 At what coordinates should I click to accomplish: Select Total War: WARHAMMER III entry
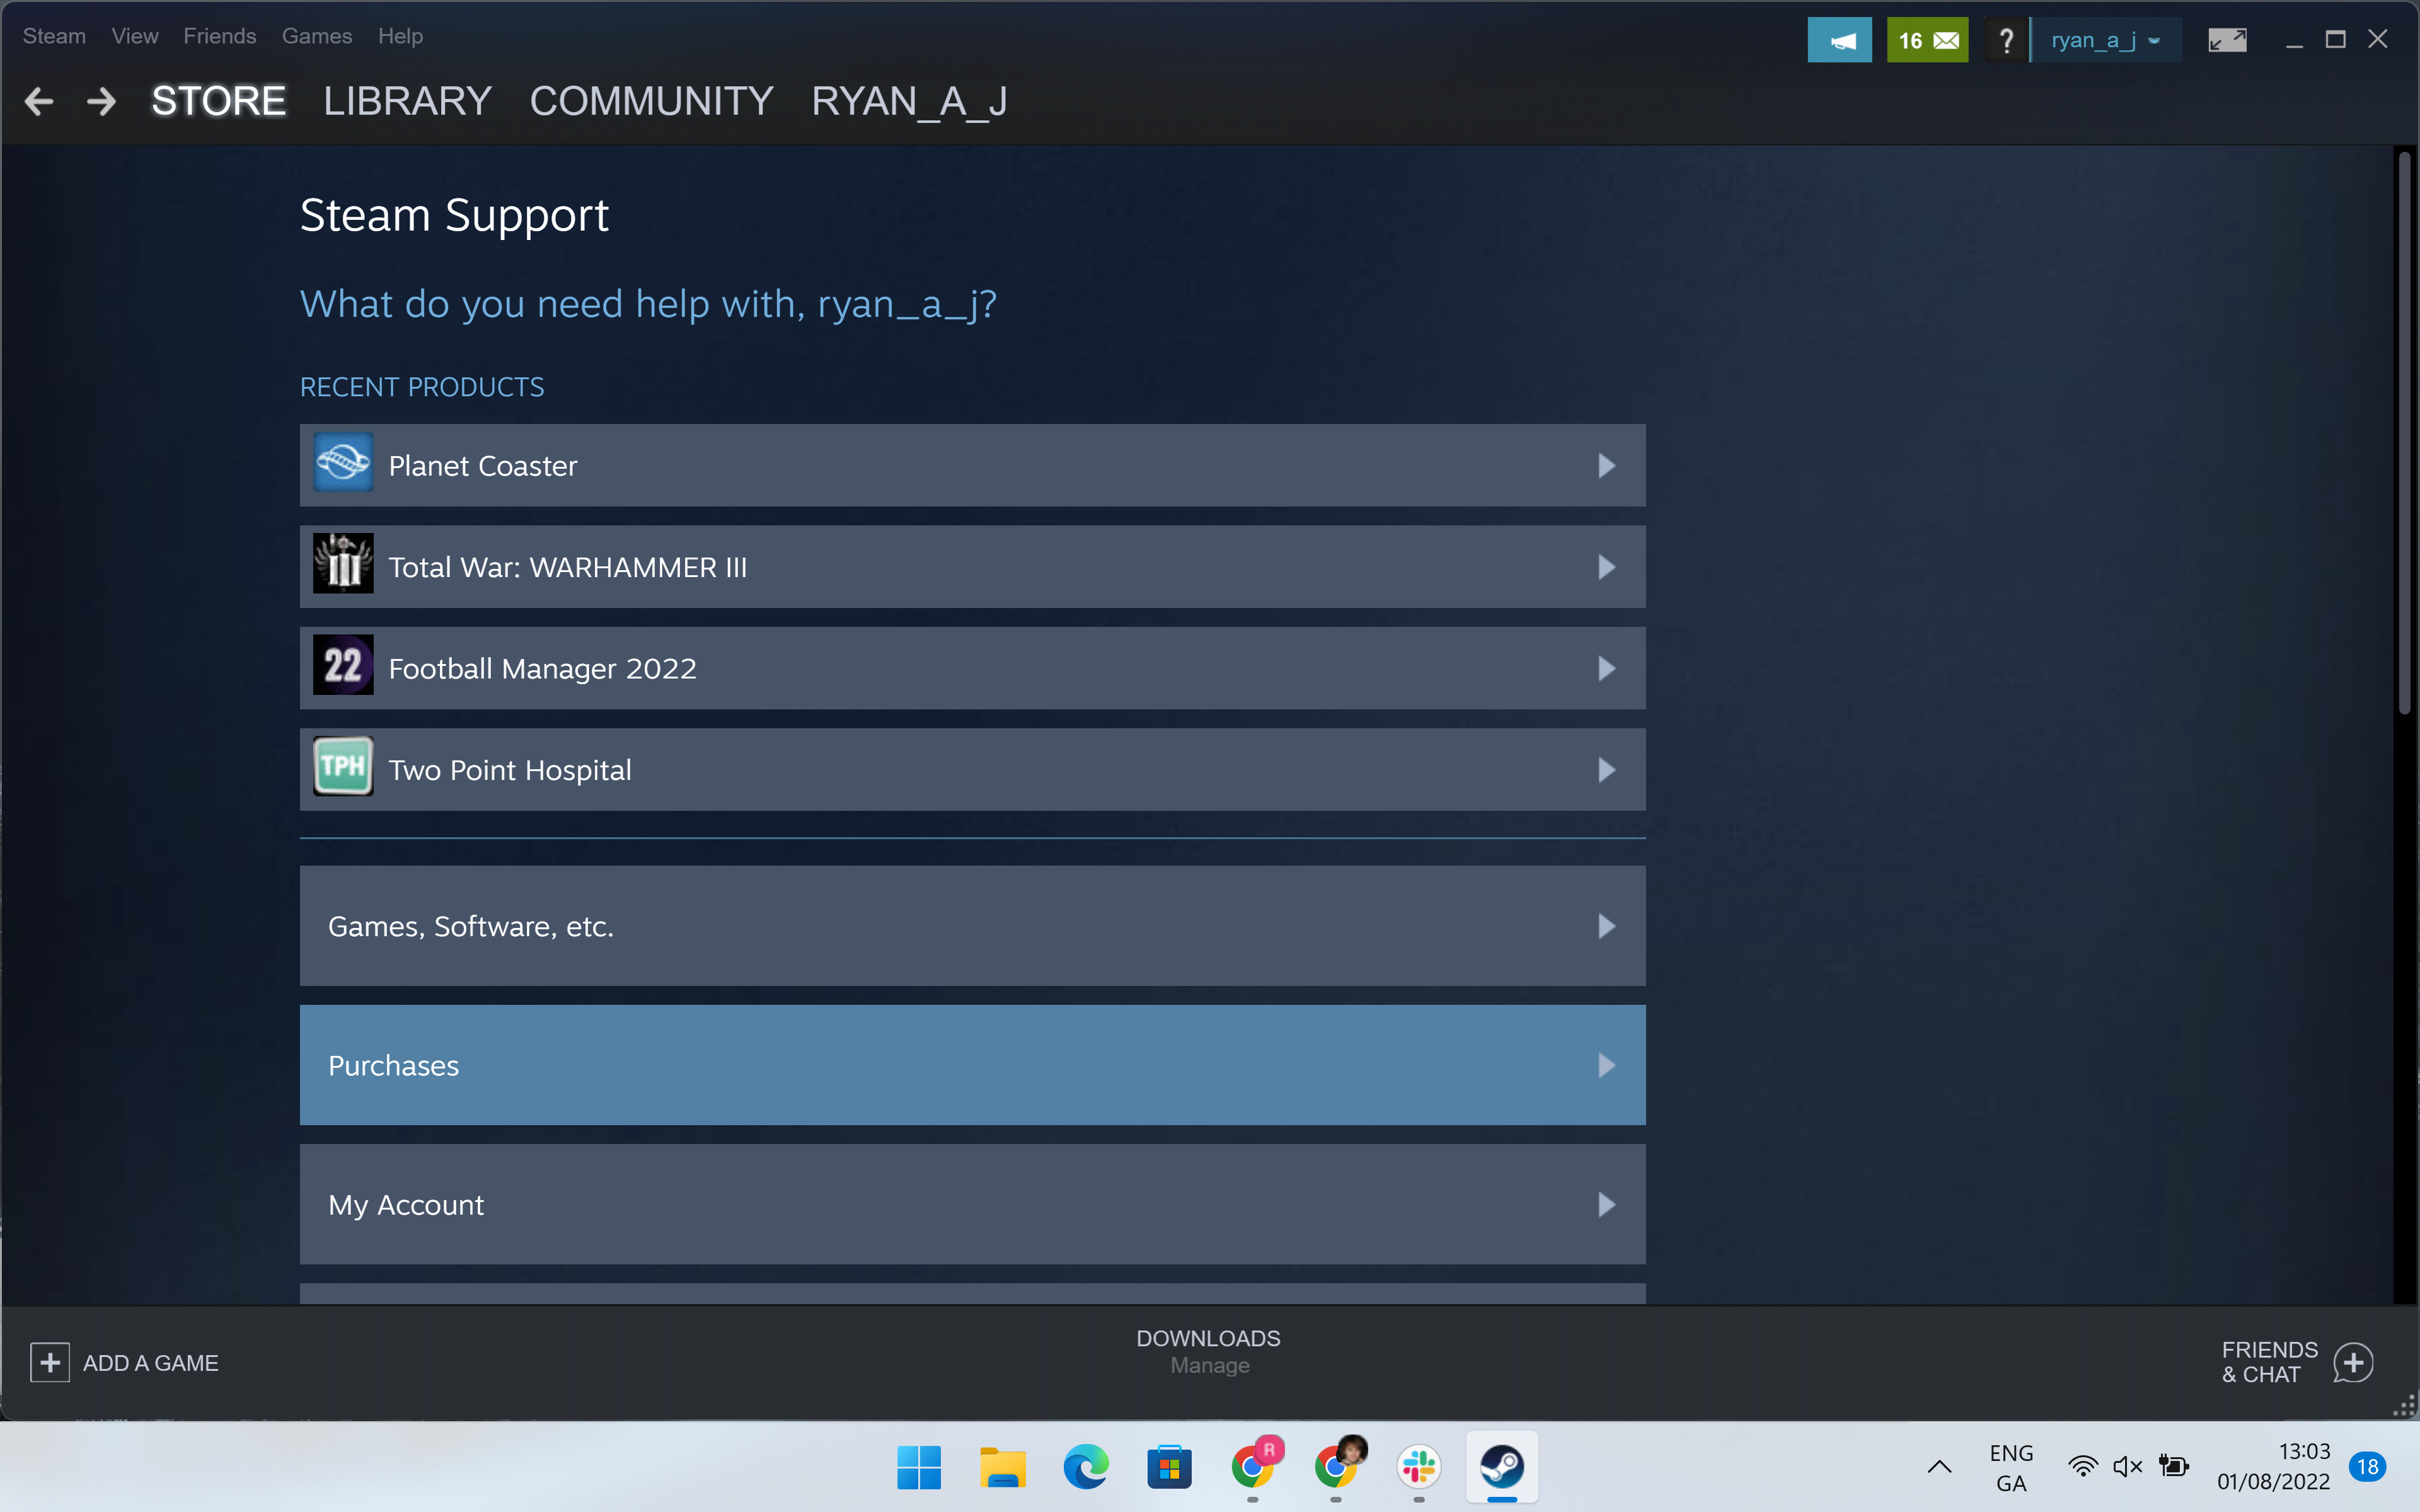(972, 567)
